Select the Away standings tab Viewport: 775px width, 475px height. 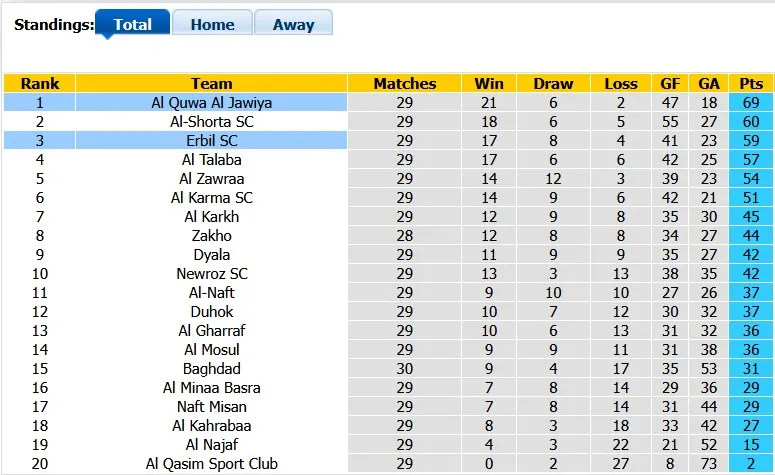(293, 25)
